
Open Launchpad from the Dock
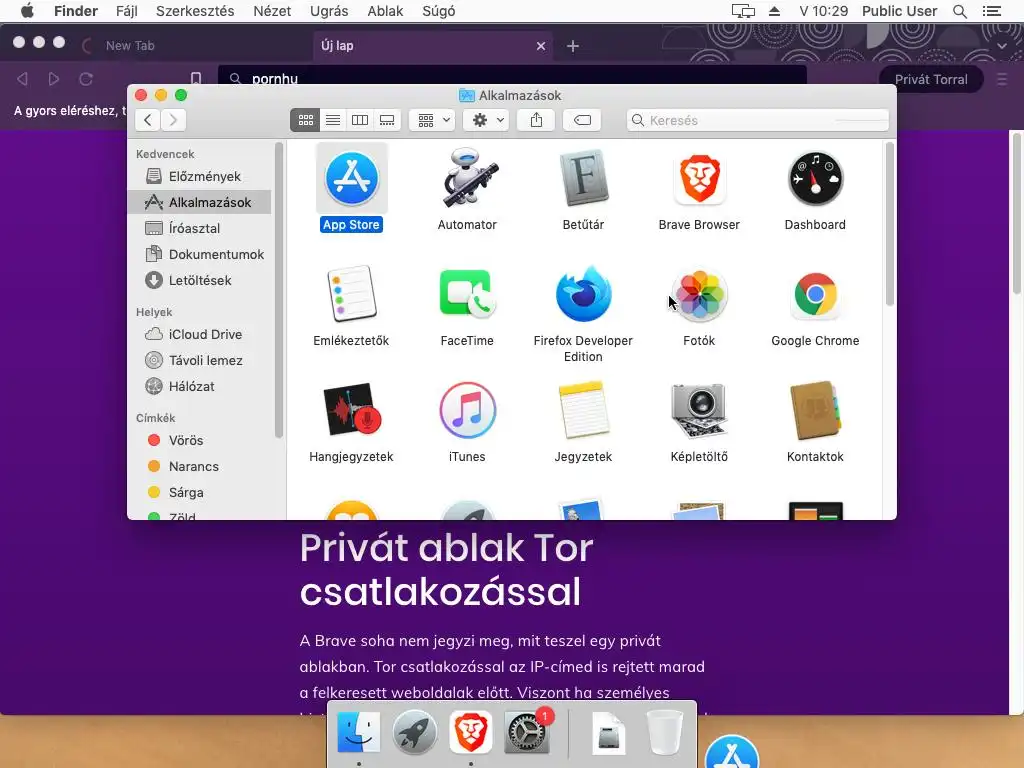(x=414, y=732)
